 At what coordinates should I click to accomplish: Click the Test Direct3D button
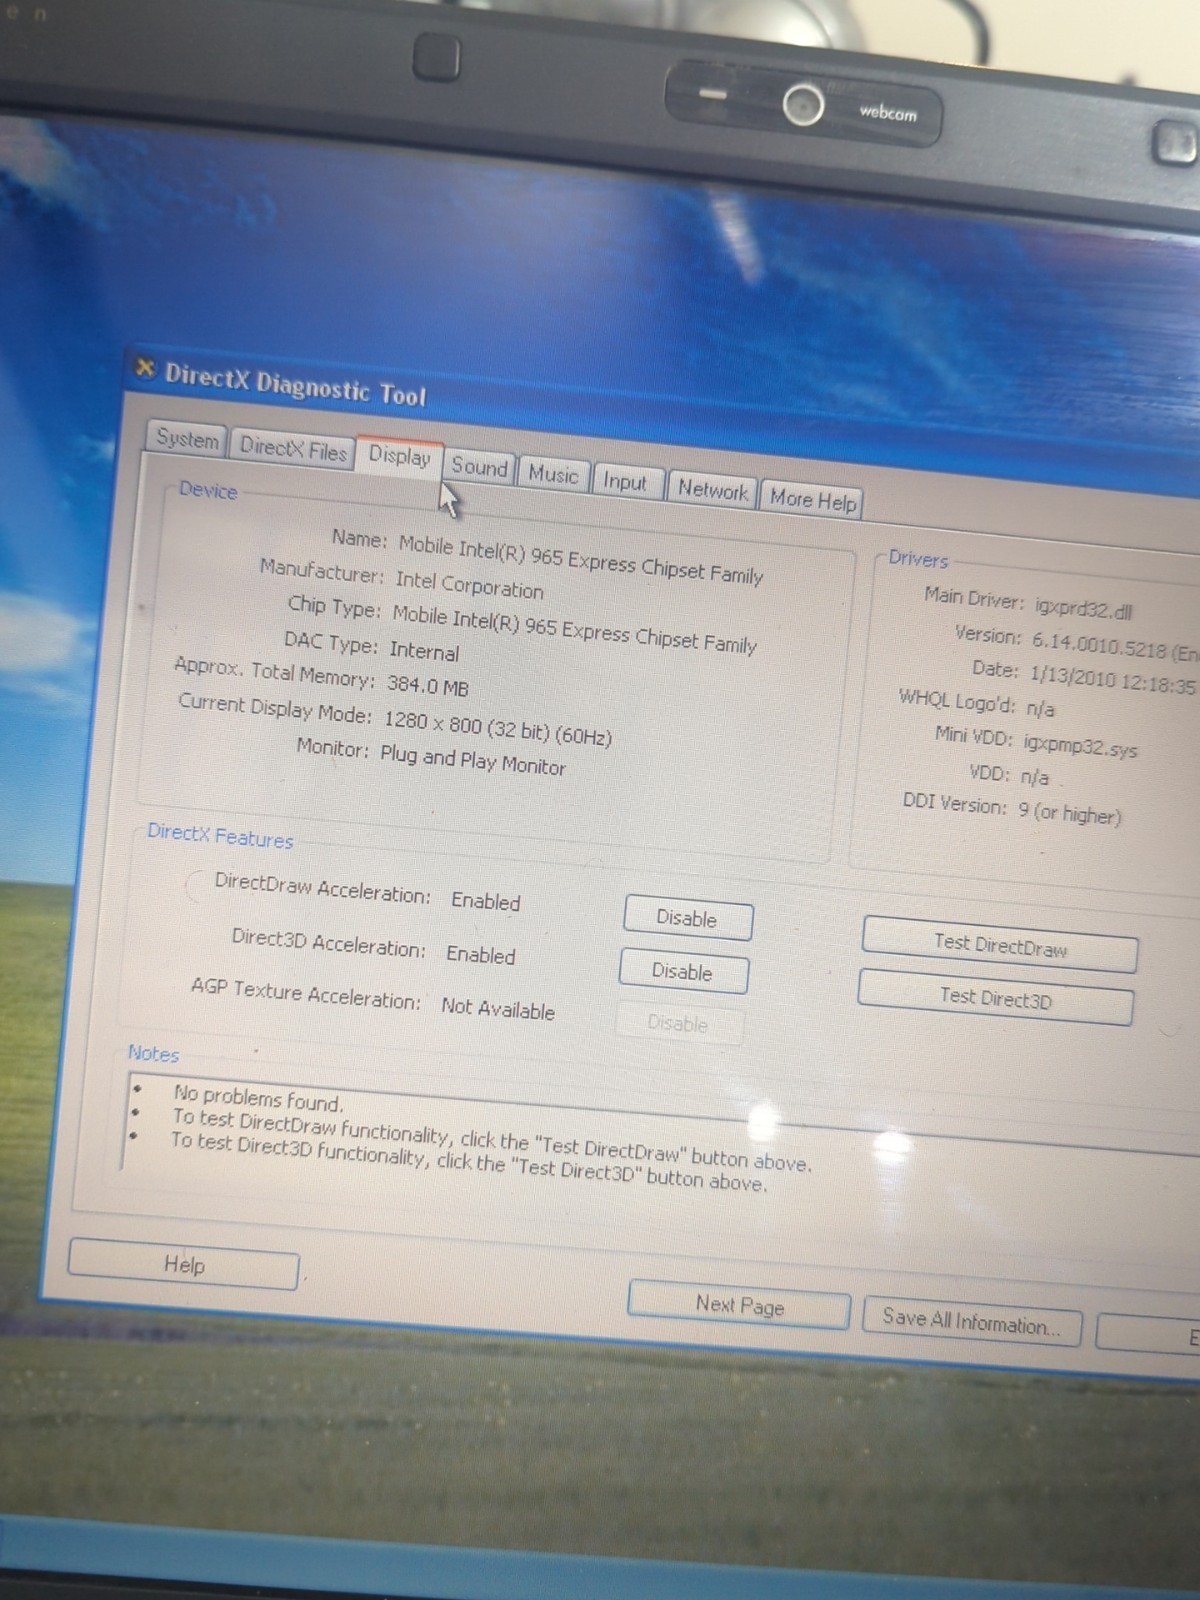tap(995, 997)
